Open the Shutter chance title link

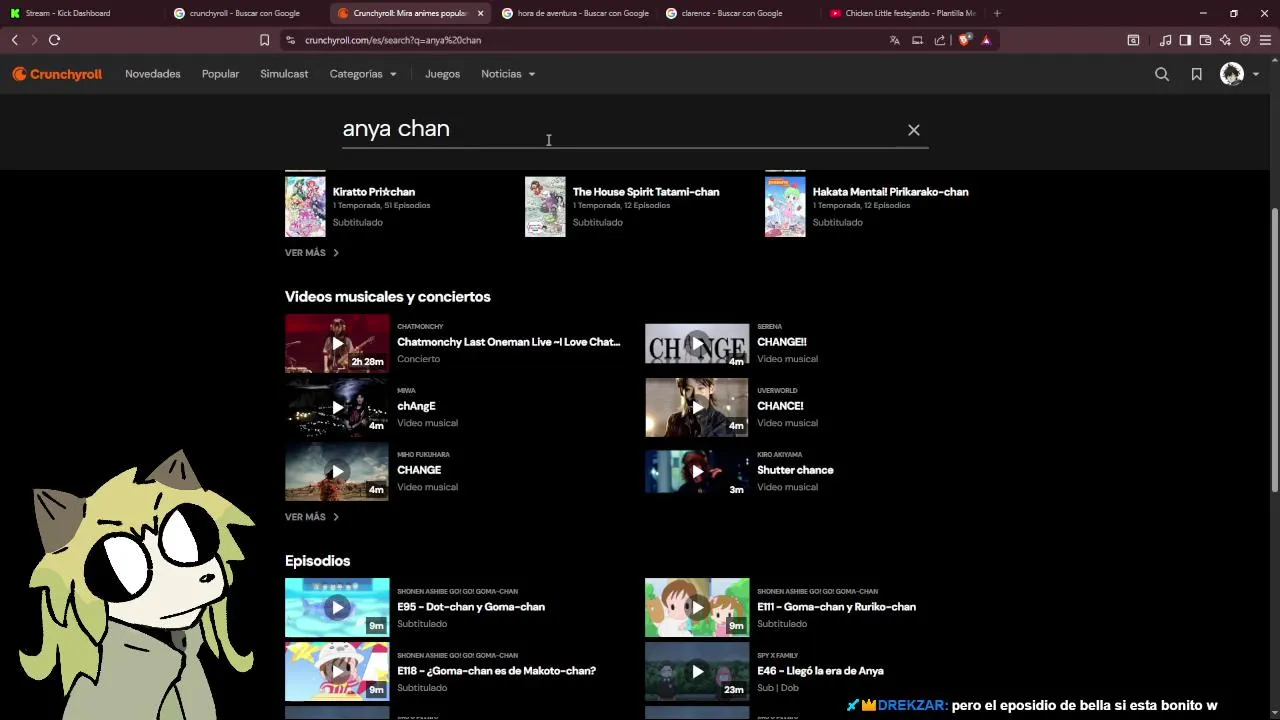pos(795,470)
